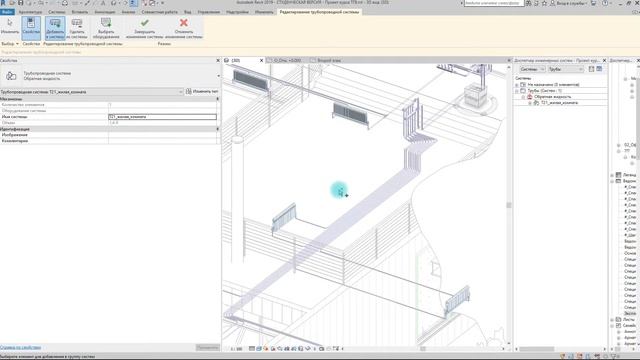The image size is (640, 360).
Task: Select T21_жилая_комната system tree item
Action: coord(559,103)
